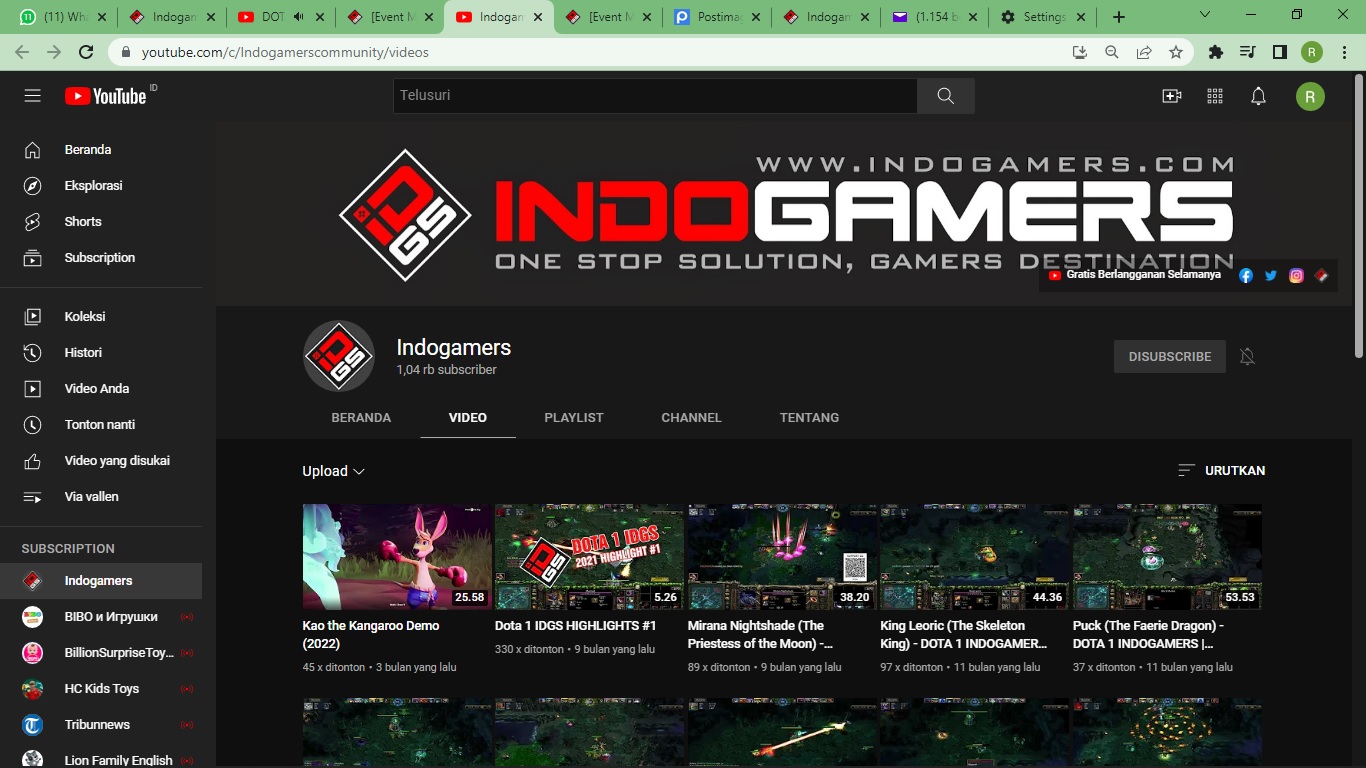
Task: Open the Indogamers subscription in the sidebar
Action: pos(101,581)
